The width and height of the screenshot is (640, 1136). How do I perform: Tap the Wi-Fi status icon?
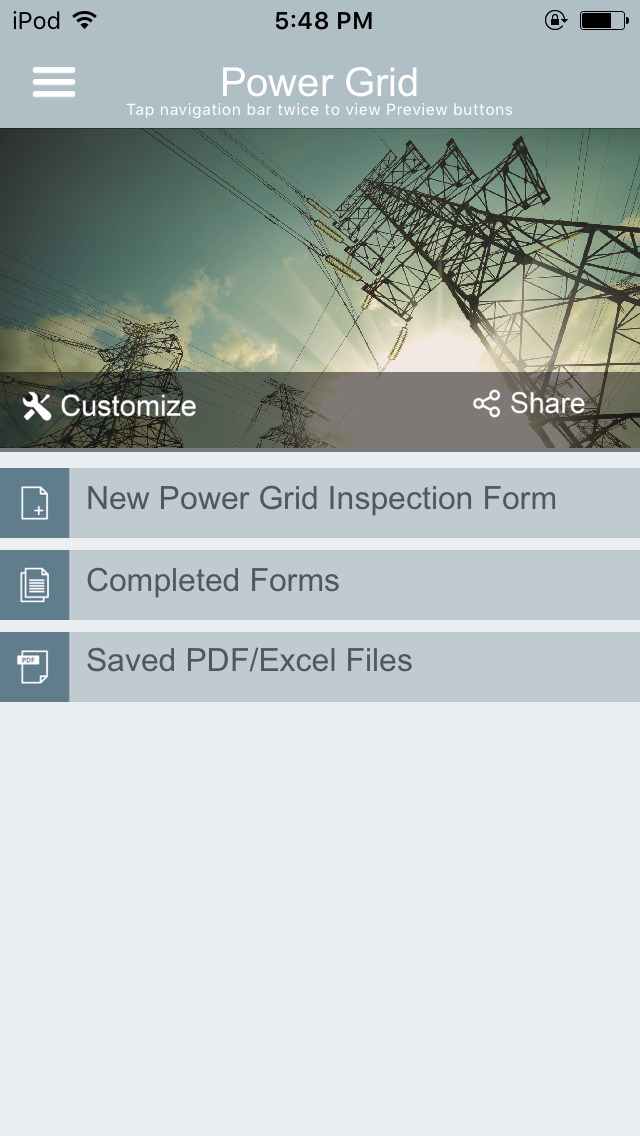click(x=85, y=20)
